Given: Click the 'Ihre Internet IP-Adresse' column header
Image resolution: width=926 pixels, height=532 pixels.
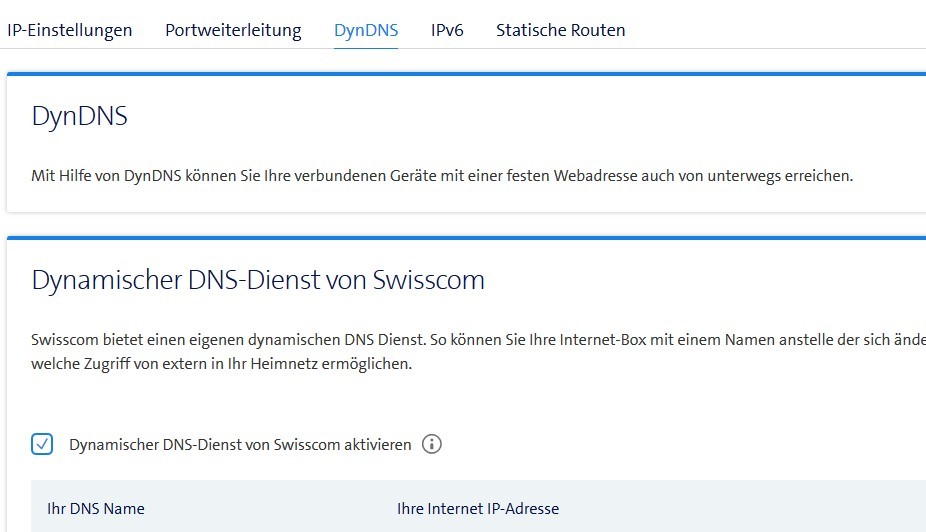Looking at the screenshot, I should tap(478, 508).
